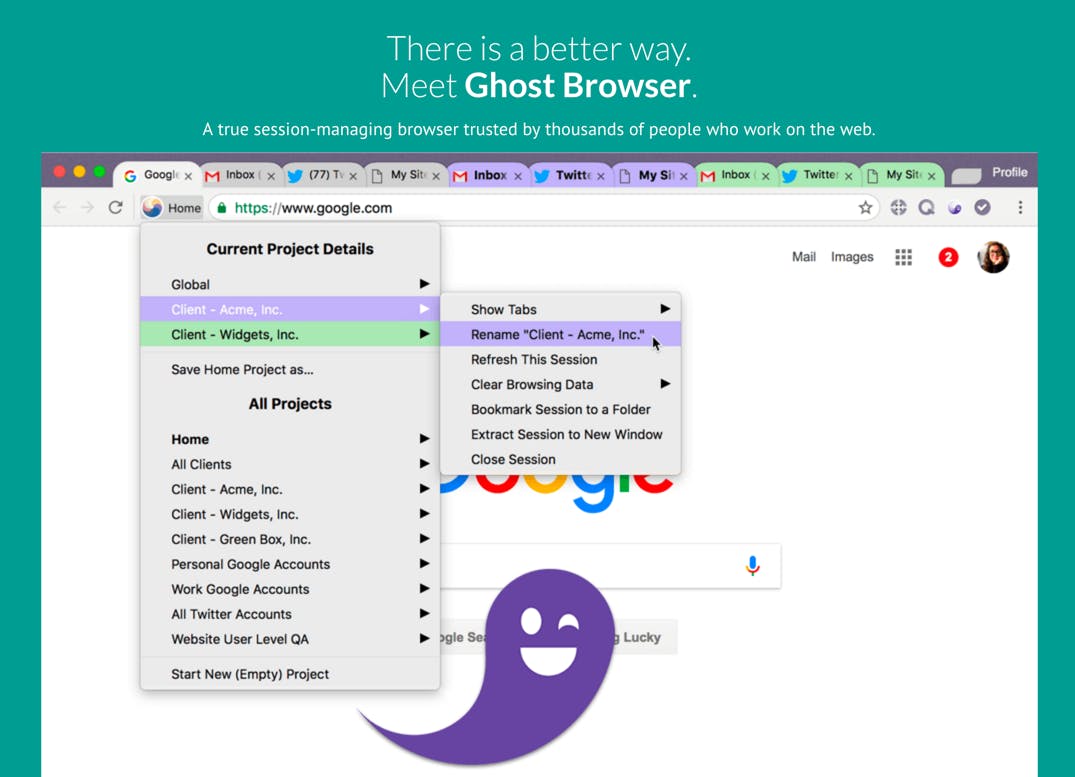Screen dimensions: 1075x777
Task: Open the Images link on Google page
Action: pos(851,257)
